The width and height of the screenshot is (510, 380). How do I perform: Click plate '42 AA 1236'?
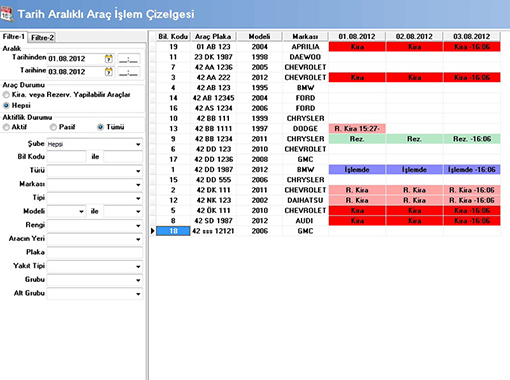[x=213, y=67]
